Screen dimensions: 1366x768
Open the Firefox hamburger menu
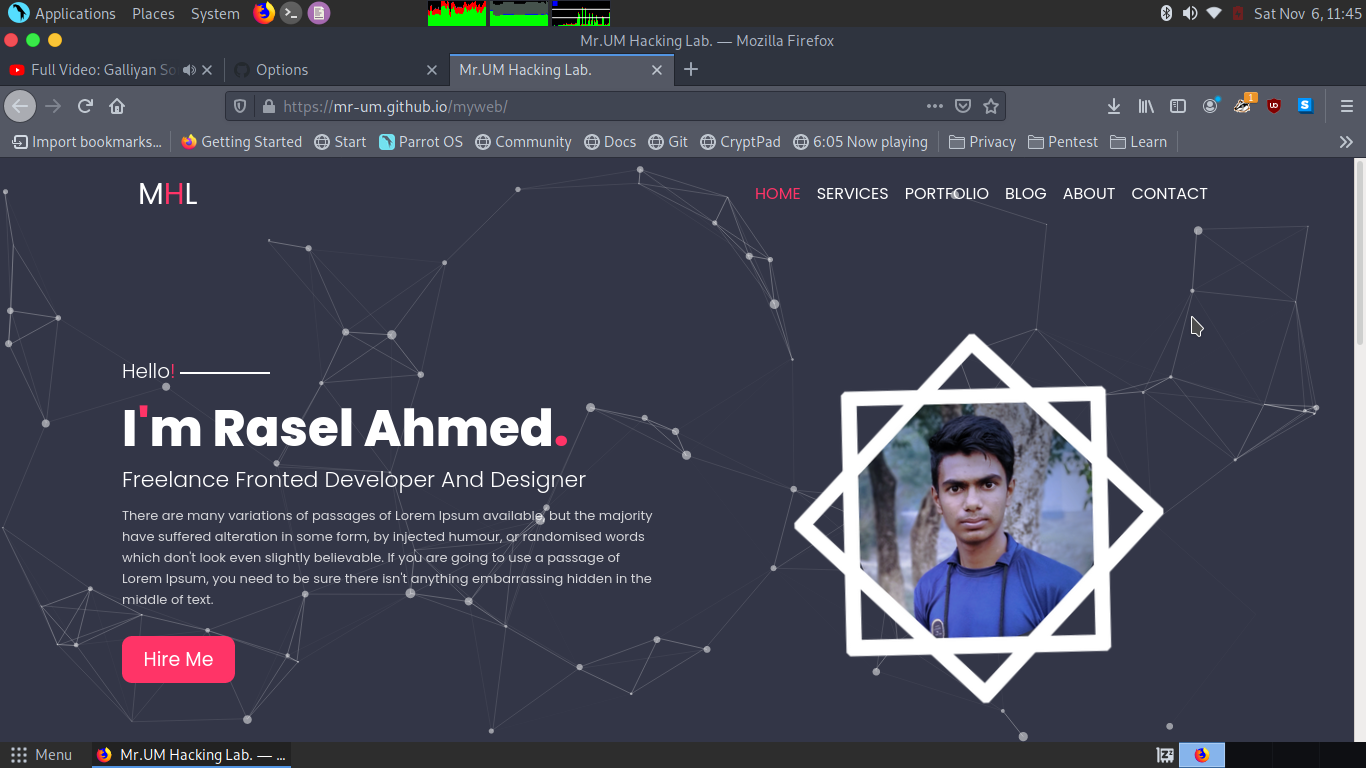tap(1347, 106)
